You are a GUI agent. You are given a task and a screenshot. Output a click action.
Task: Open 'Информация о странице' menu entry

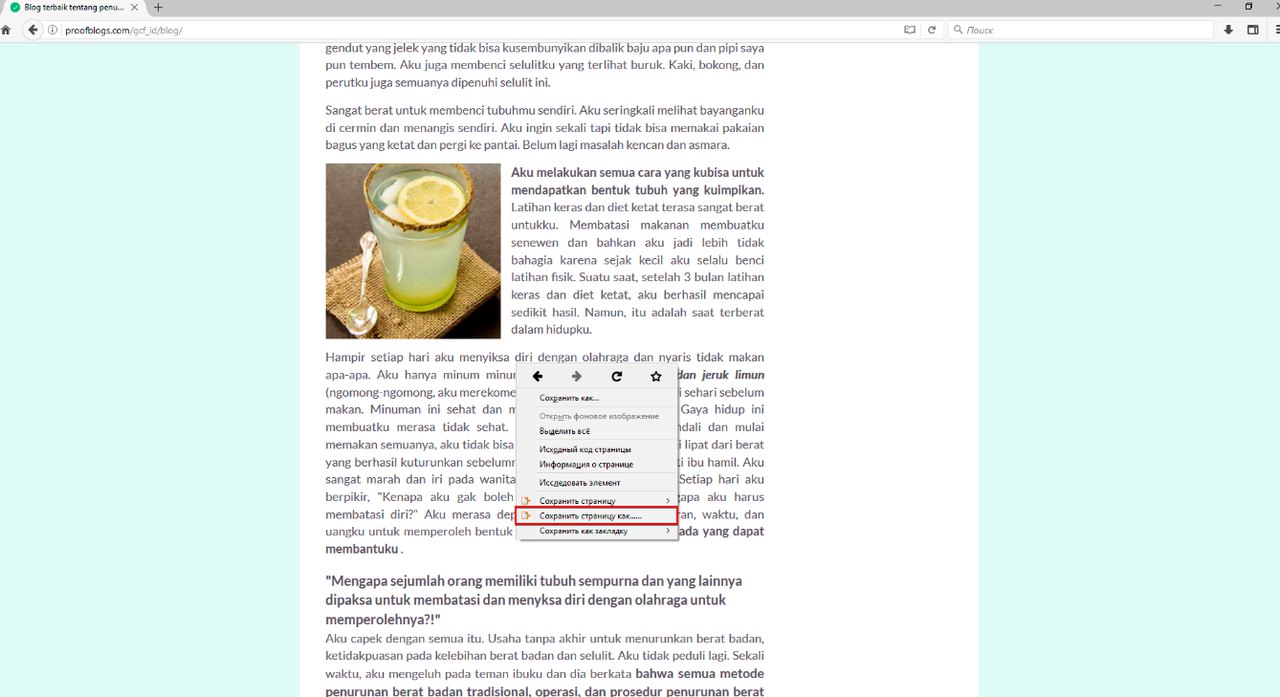[597, 465]
